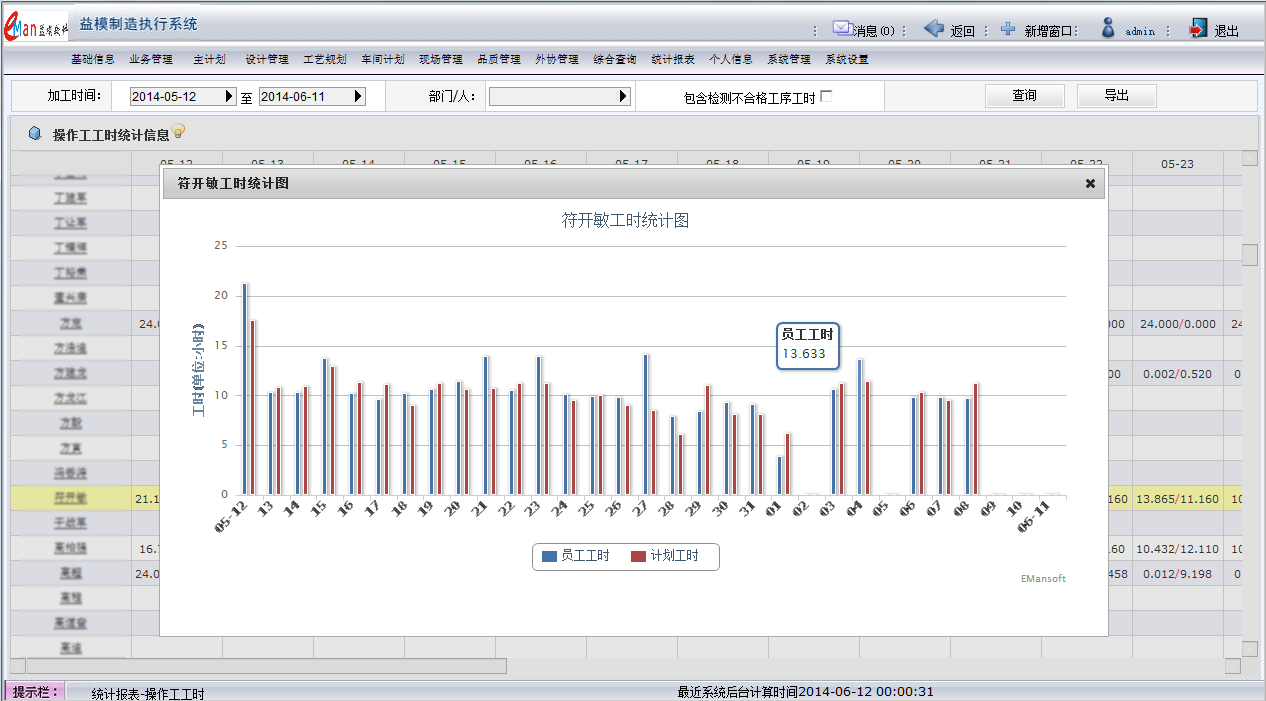Open the 车间计划 menu

click(383, 59)
